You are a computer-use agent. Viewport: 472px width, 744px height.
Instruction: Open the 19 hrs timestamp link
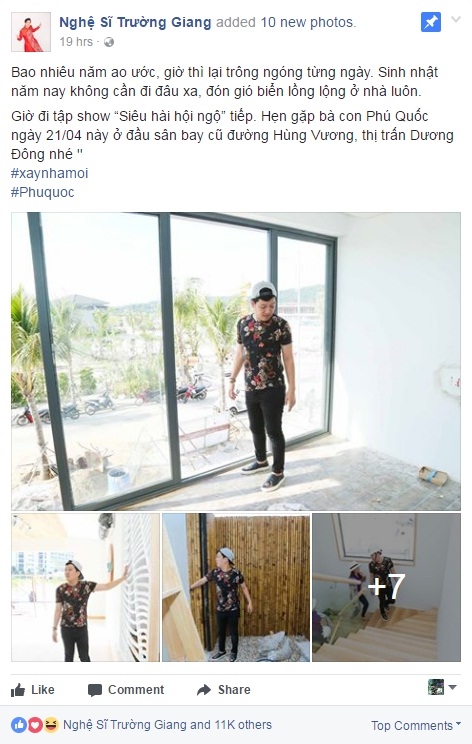76,42
